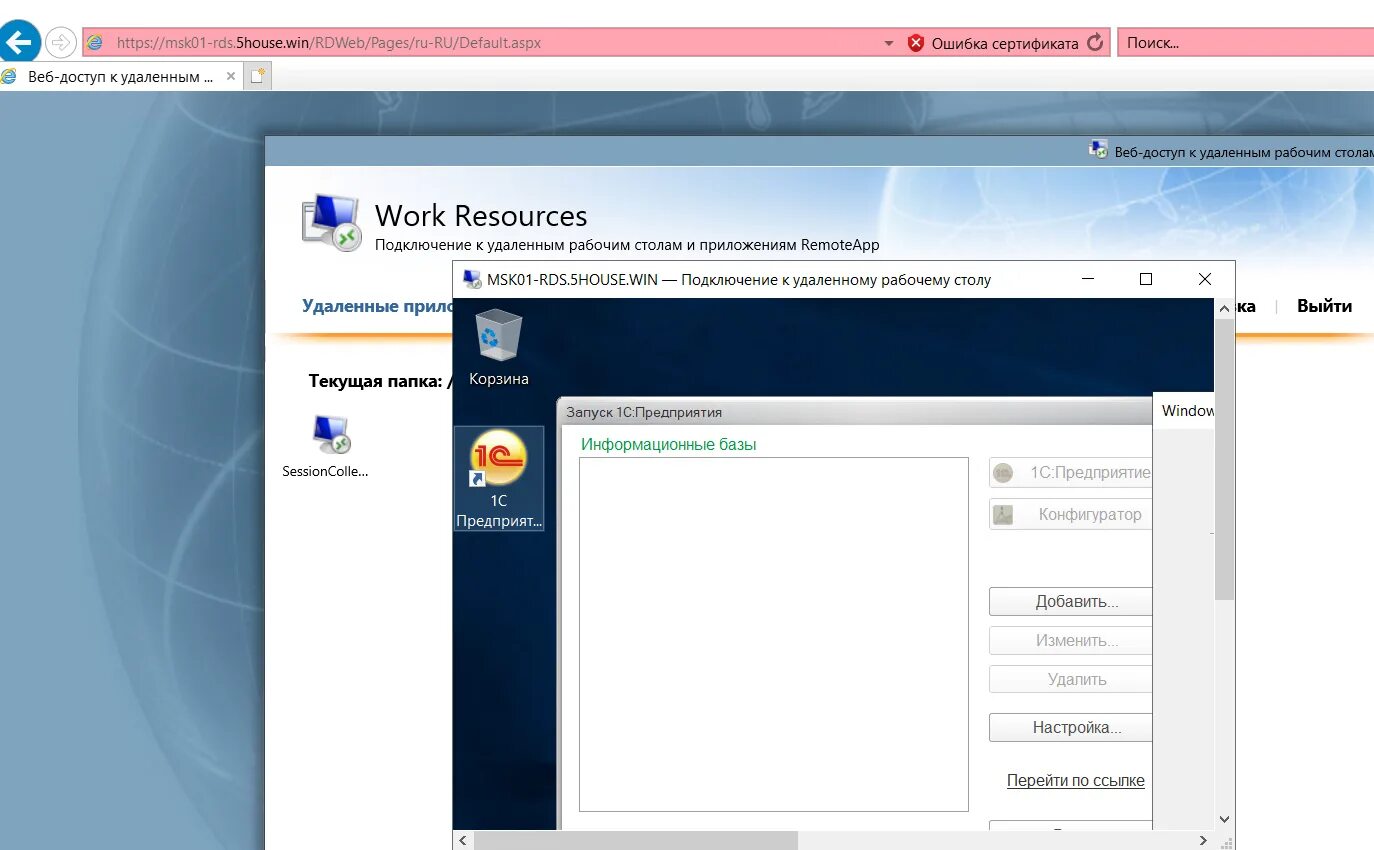Select the 'Веб-доступ к удаленным' browser tab
Viewport: 1374px width, 850px height.
pyautogui.click(x=120, y=76)
